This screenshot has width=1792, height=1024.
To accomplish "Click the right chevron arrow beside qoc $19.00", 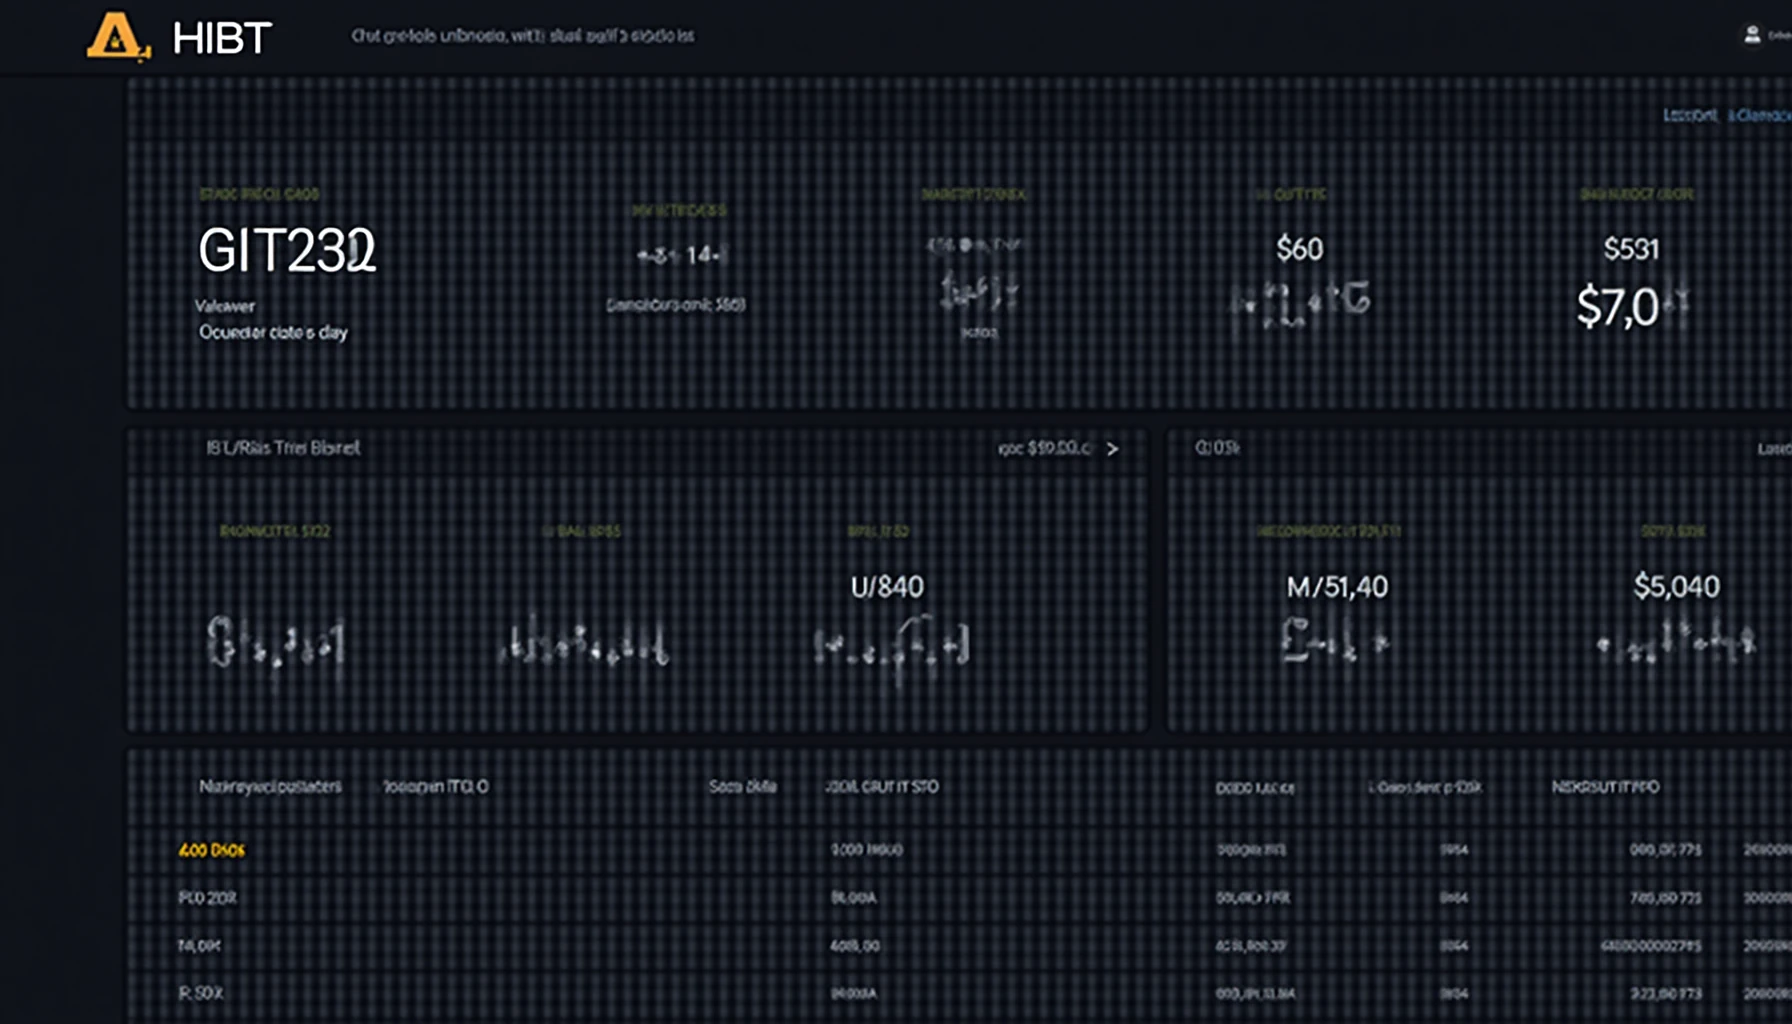I will (x=1112, y=449).
